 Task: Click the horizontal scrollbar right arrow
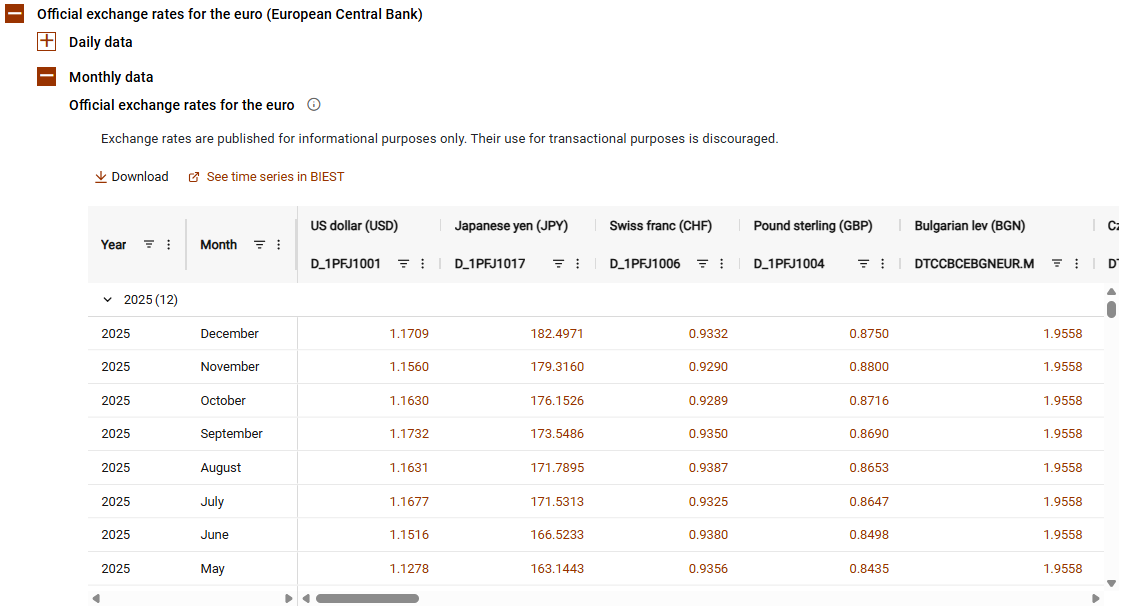pyautogui.click(x=1095, y=599)
